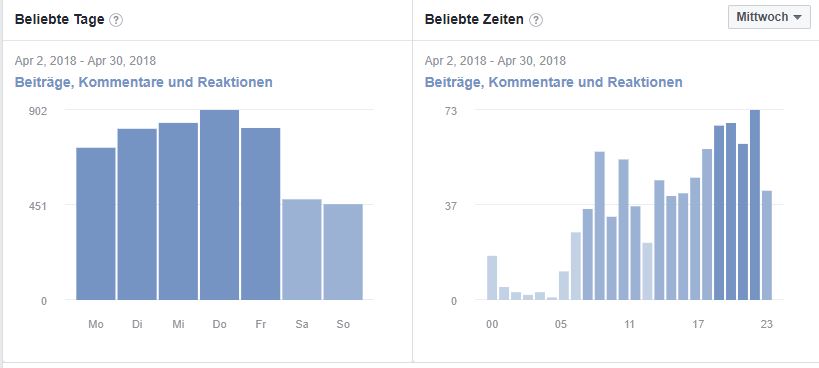Click the tallest hourly bar at 22
This screenshot has width=819, height=368.
click(x=755, y=205)
